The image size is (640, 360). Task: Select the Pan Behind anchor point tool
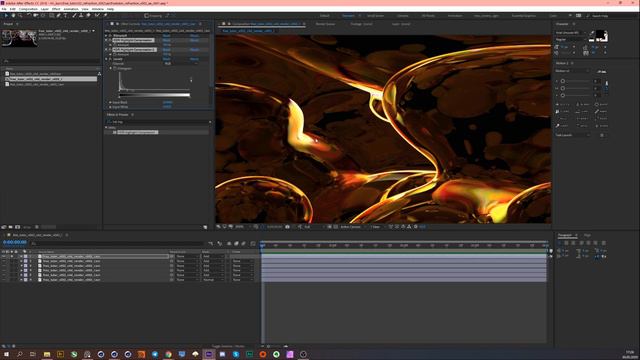point(43,16)
